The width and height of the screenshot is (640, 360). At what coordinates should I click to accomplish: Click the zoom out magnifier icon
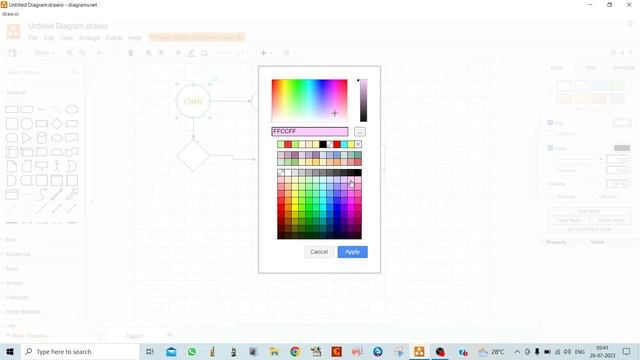pyautogui.click(x=82, y=53)
